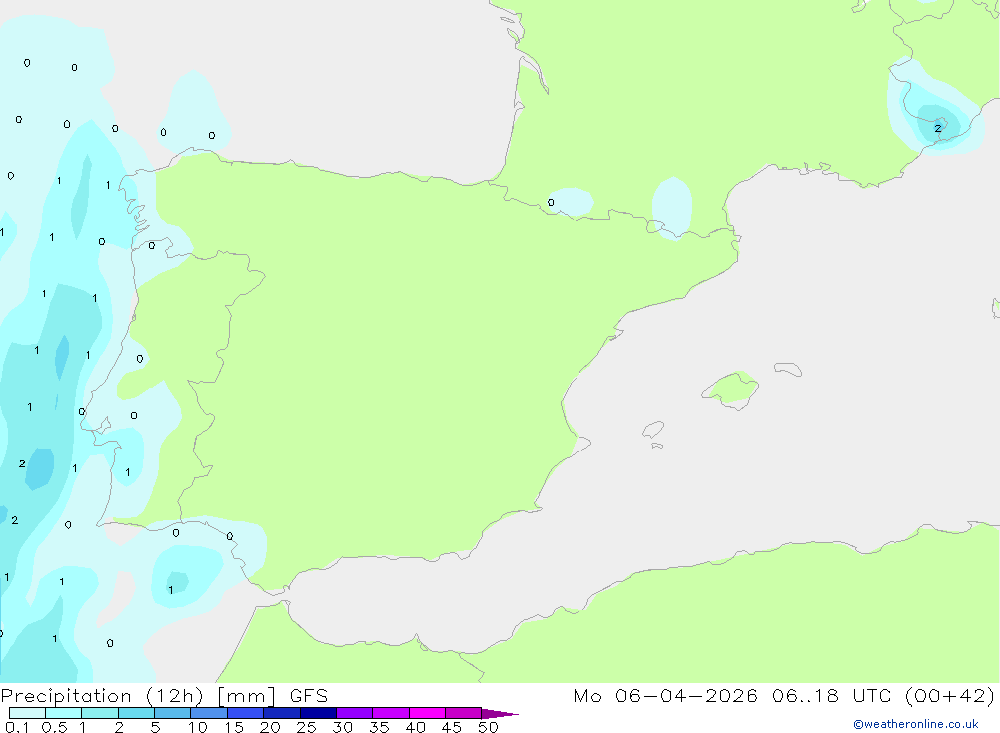Pick the 35–40 mm legend swatch

point(391,713)
